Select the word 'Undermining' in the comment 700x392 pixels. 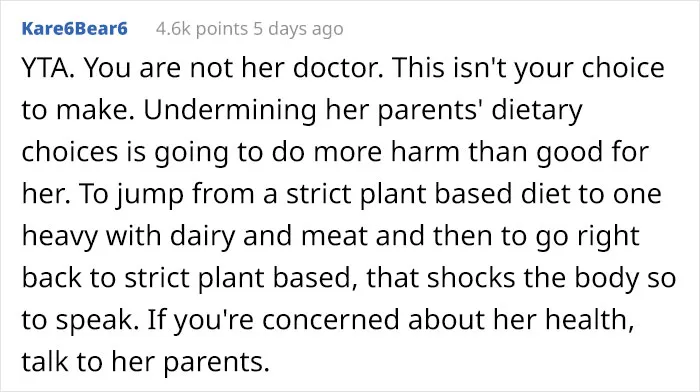pyautogui.click(x=230, y=110)
